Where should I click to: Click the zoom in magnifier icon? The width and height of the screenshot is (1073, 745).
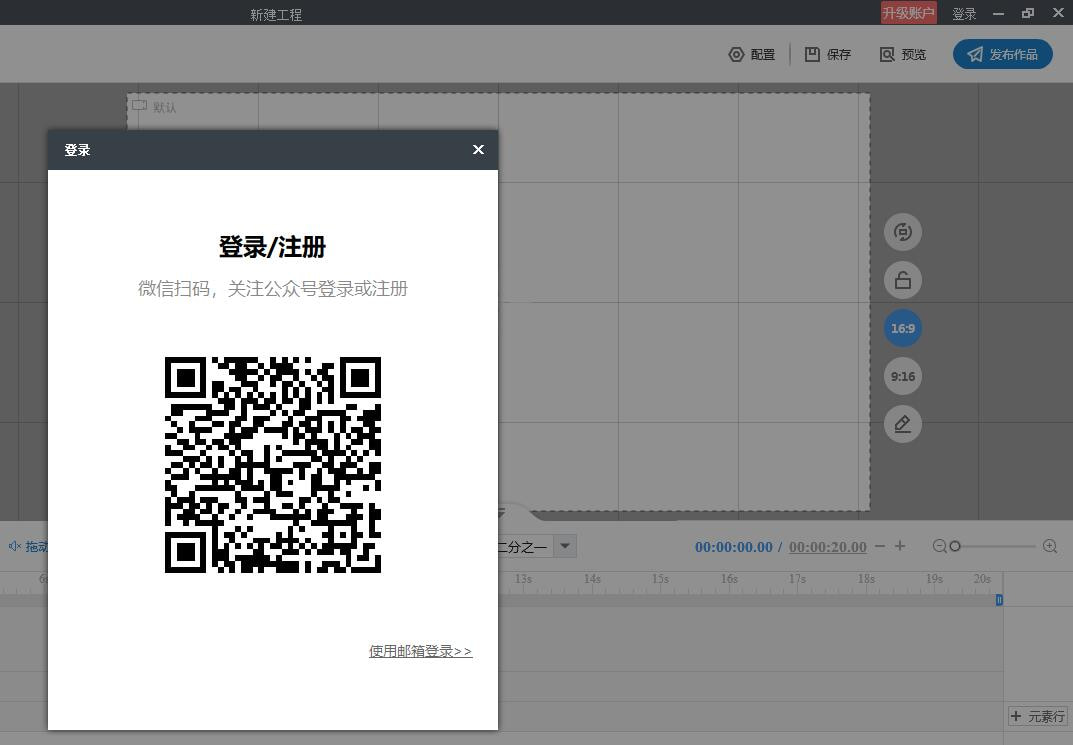point(1050,546)
